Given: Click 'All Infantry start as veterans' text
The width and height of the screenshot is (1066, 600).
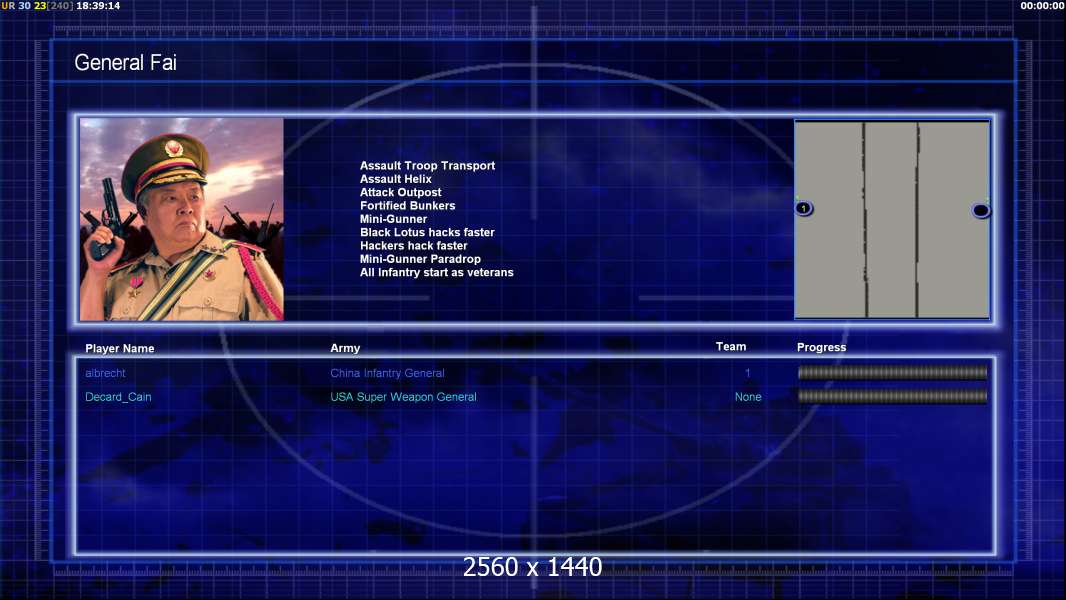Looking at the screenshot, I should 437,272.
